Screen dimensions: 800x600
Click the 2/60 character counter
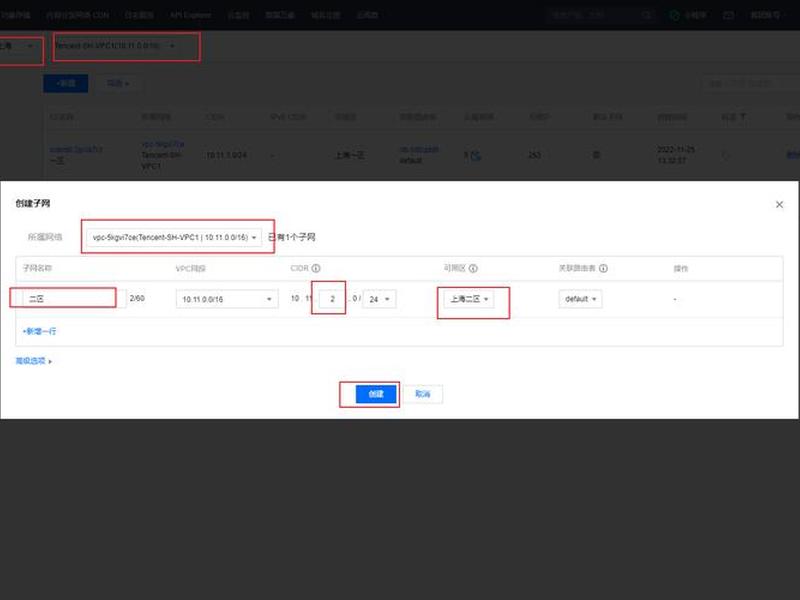[137, 298]
